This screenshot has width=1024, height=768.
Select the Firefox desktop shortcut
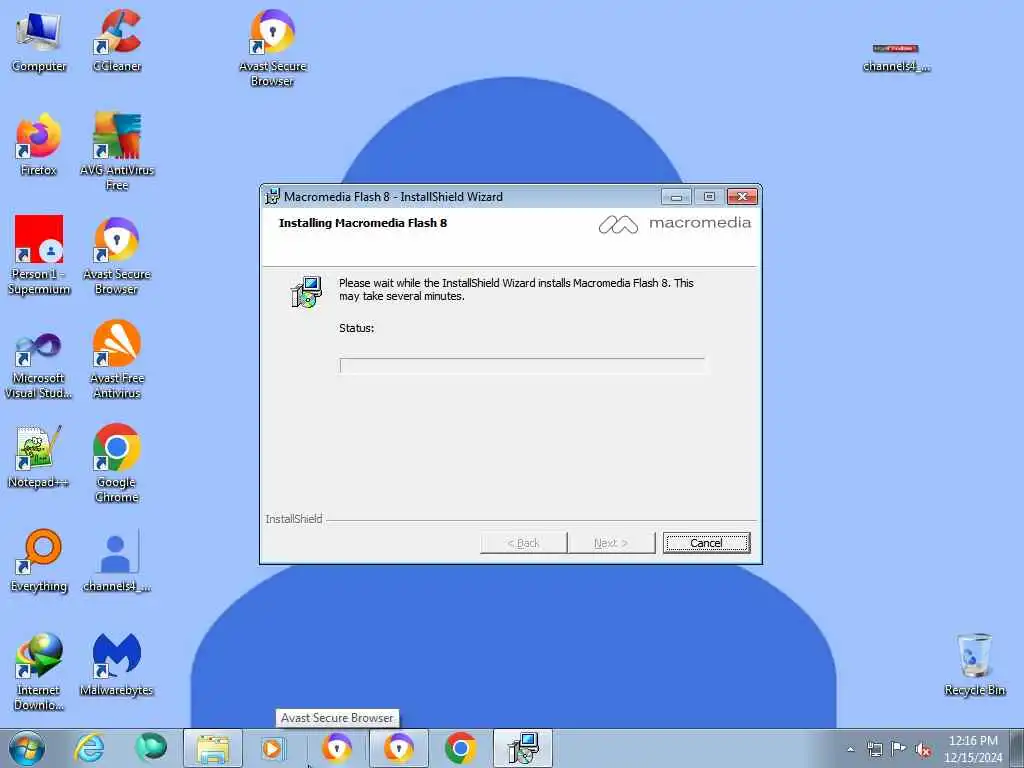tap(39, 146)
